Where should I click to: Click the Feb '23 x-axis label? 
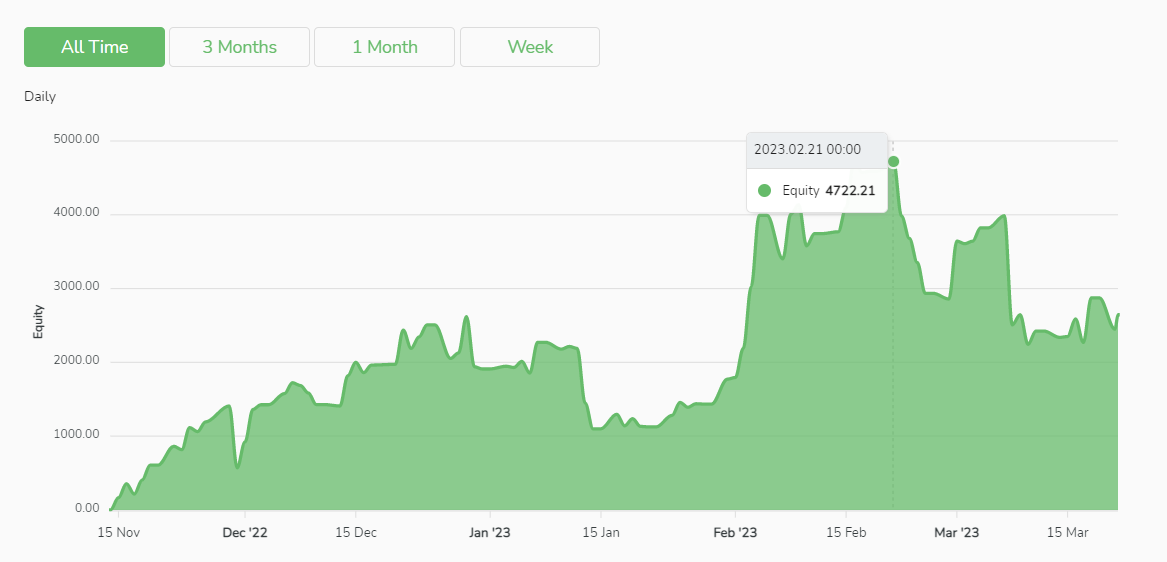pyautogui.click(x=735, y=533)
